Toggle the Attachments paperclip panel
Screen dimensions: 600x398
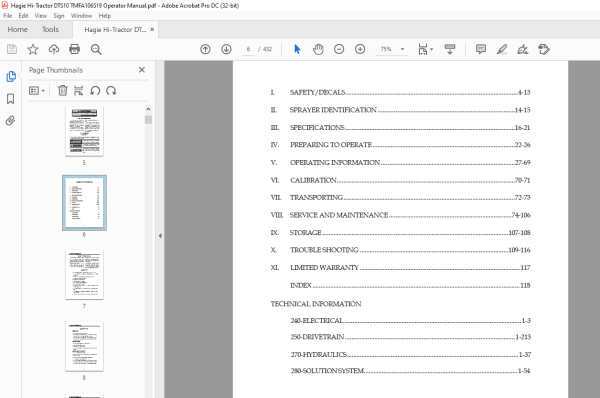click(10, 121)
